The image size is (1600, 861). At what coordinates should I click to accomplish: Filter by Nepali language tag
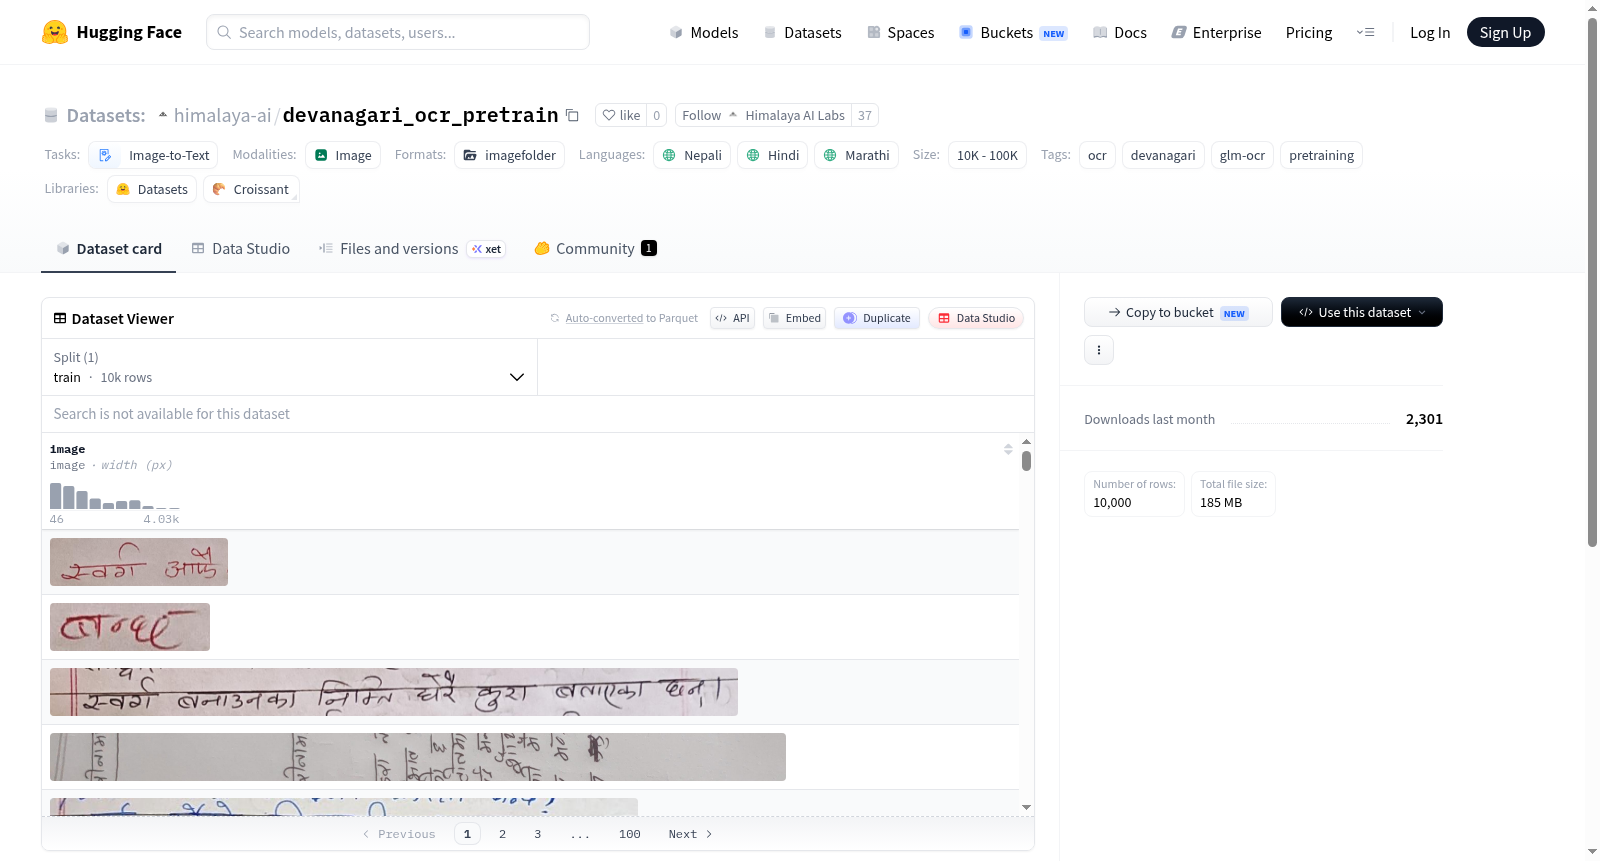(x=691, y=155)
